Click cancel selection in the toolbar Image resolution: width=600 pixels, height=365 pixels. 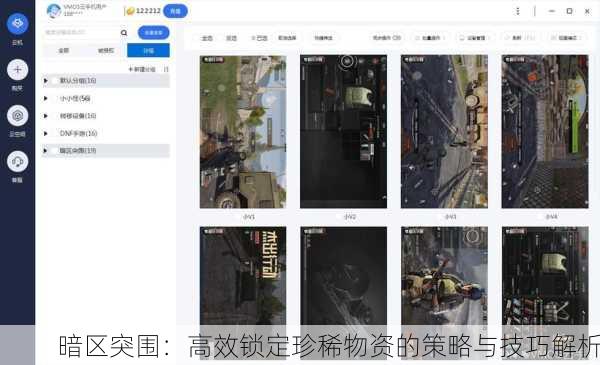pos(287,38)
